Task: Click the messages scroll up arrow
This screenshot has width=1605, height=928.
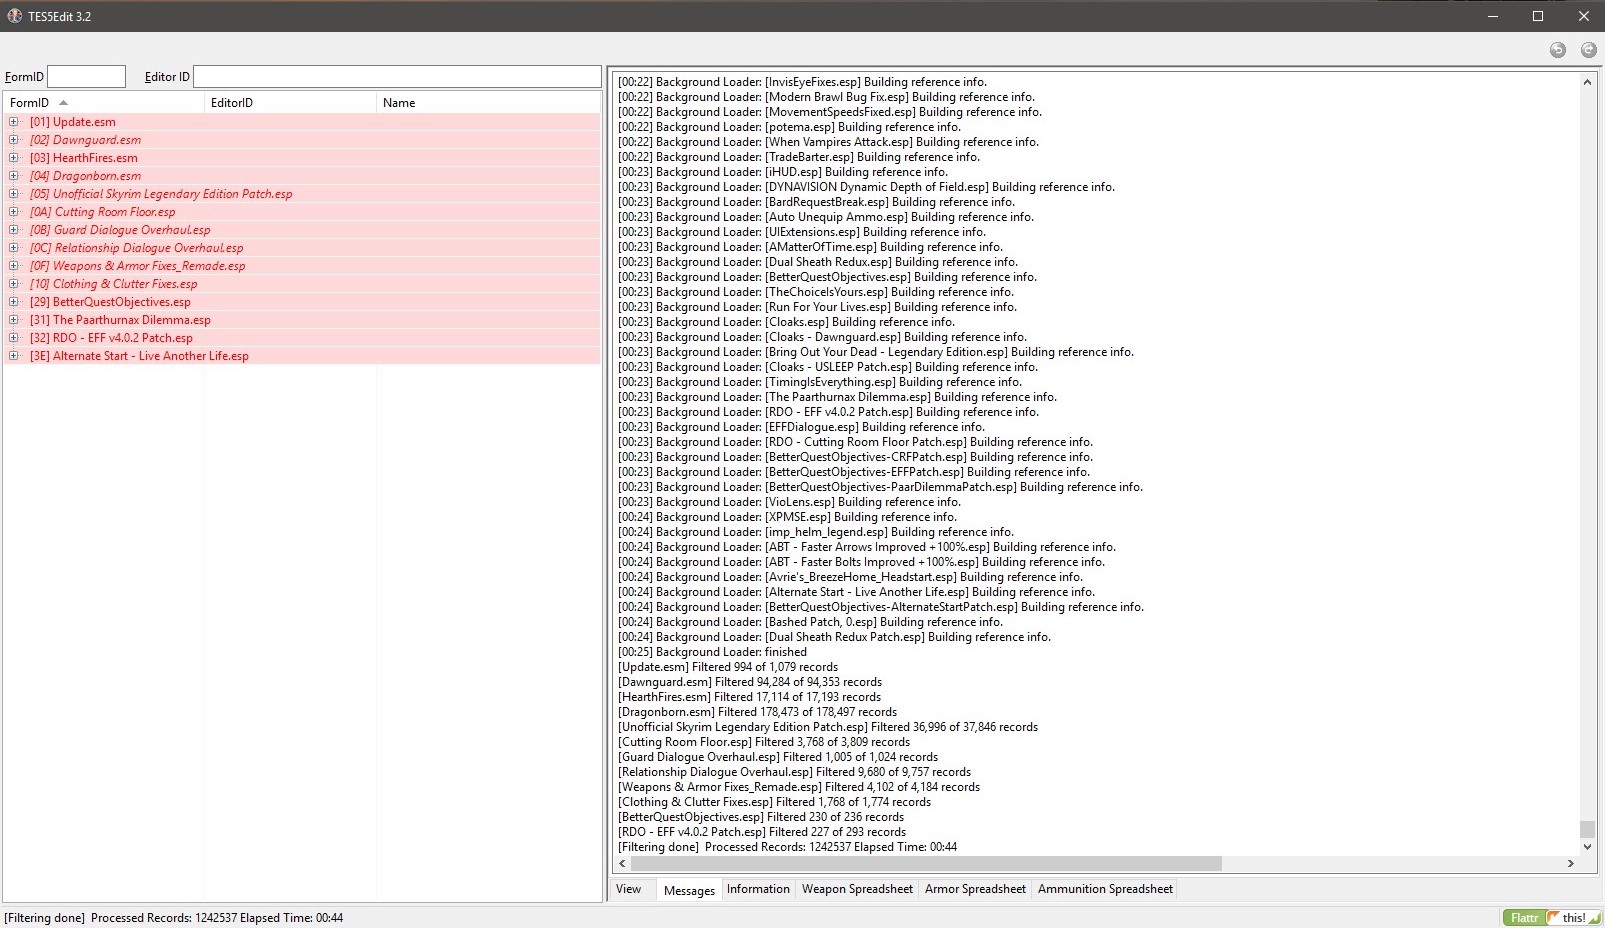Action: click(1587, 82)
